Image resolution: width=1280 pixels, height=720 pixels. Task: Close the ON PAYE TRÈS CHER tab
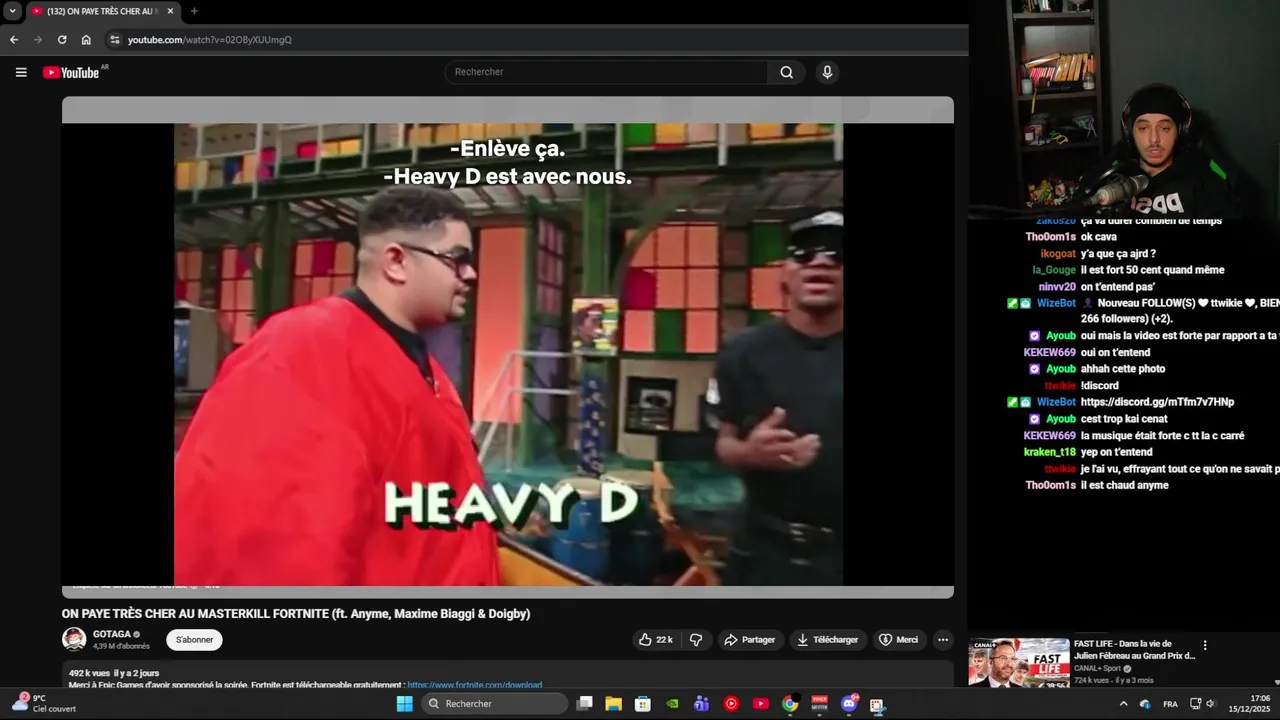(170, 11)
